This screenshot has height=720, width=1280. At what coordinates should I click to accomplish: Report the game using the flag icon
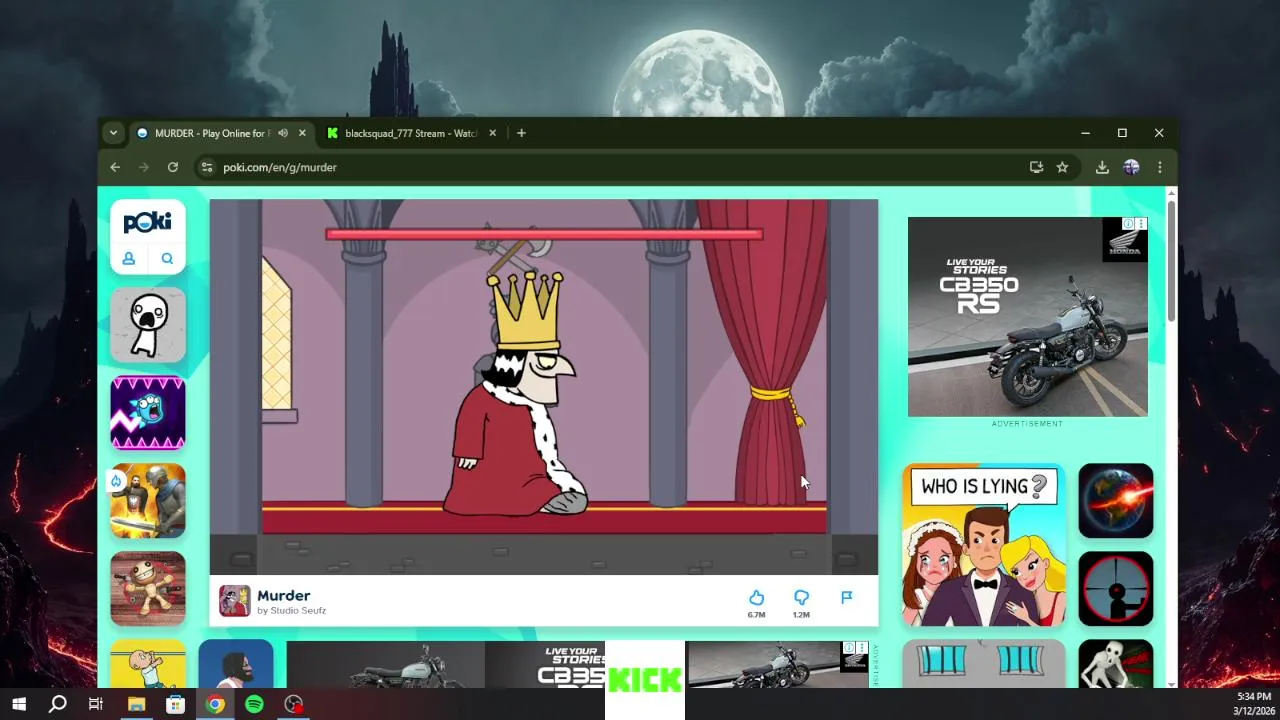[846, 598]
